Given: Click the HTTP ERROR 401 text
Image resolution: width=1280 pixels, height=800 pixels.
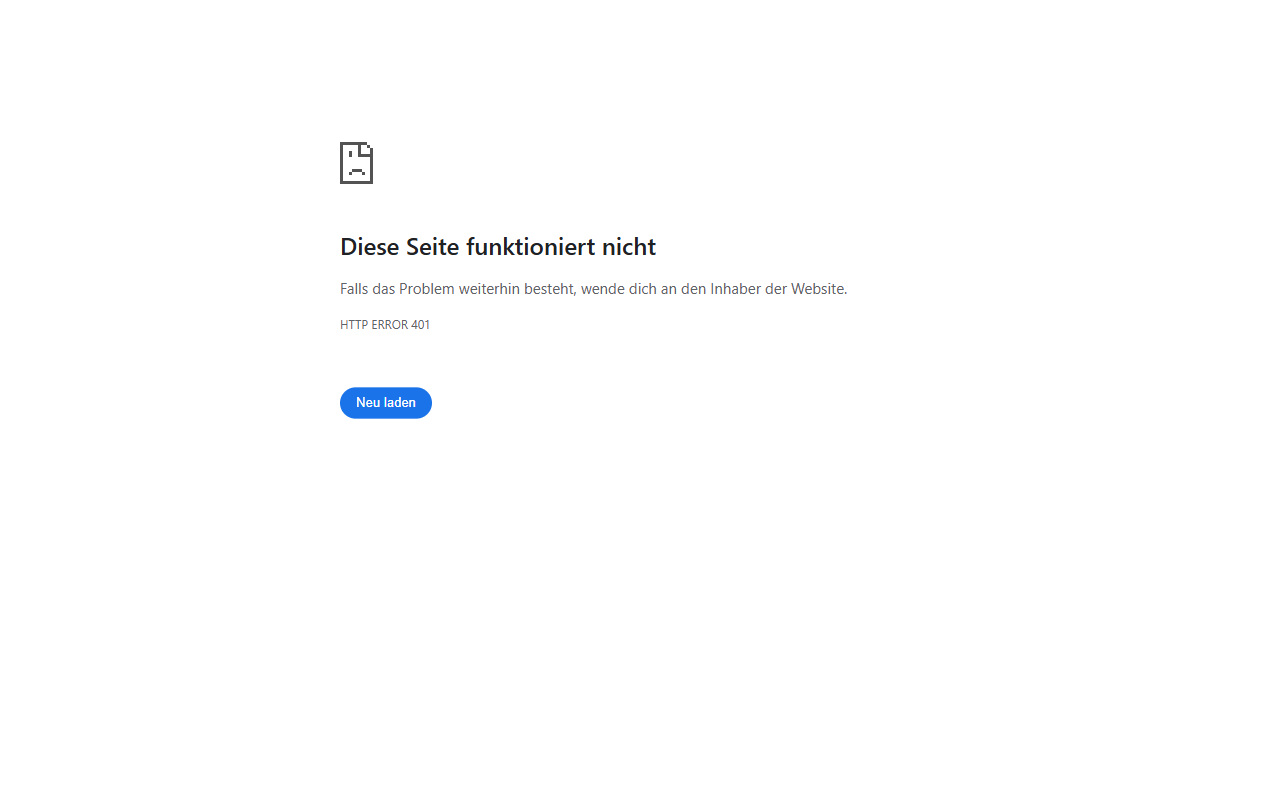Looking at the screenshot, I should tap(385, 325).
